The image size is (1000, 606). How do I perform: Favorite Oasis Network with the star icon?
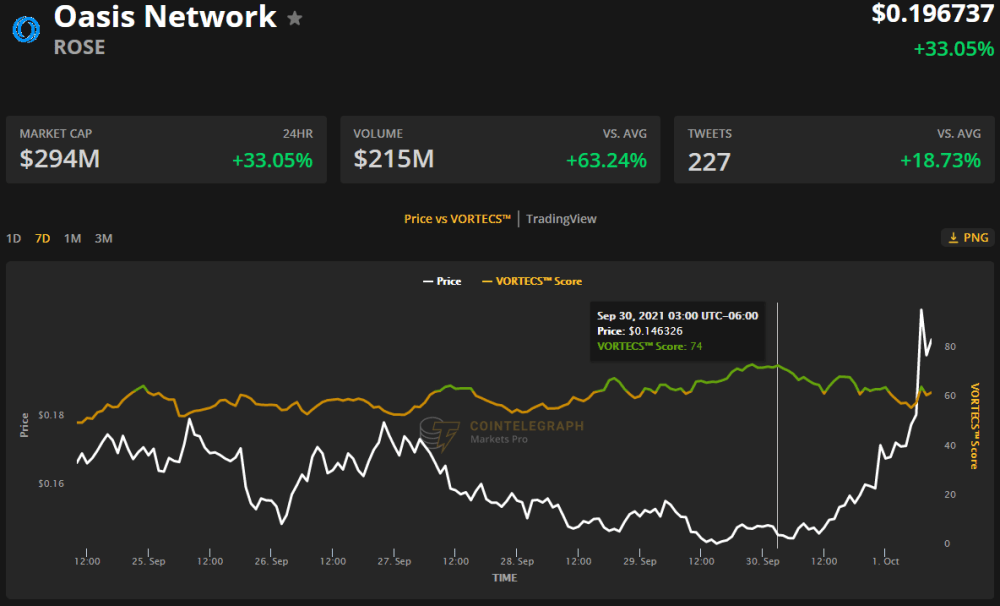pyautogui.click(x=295, y=19)
